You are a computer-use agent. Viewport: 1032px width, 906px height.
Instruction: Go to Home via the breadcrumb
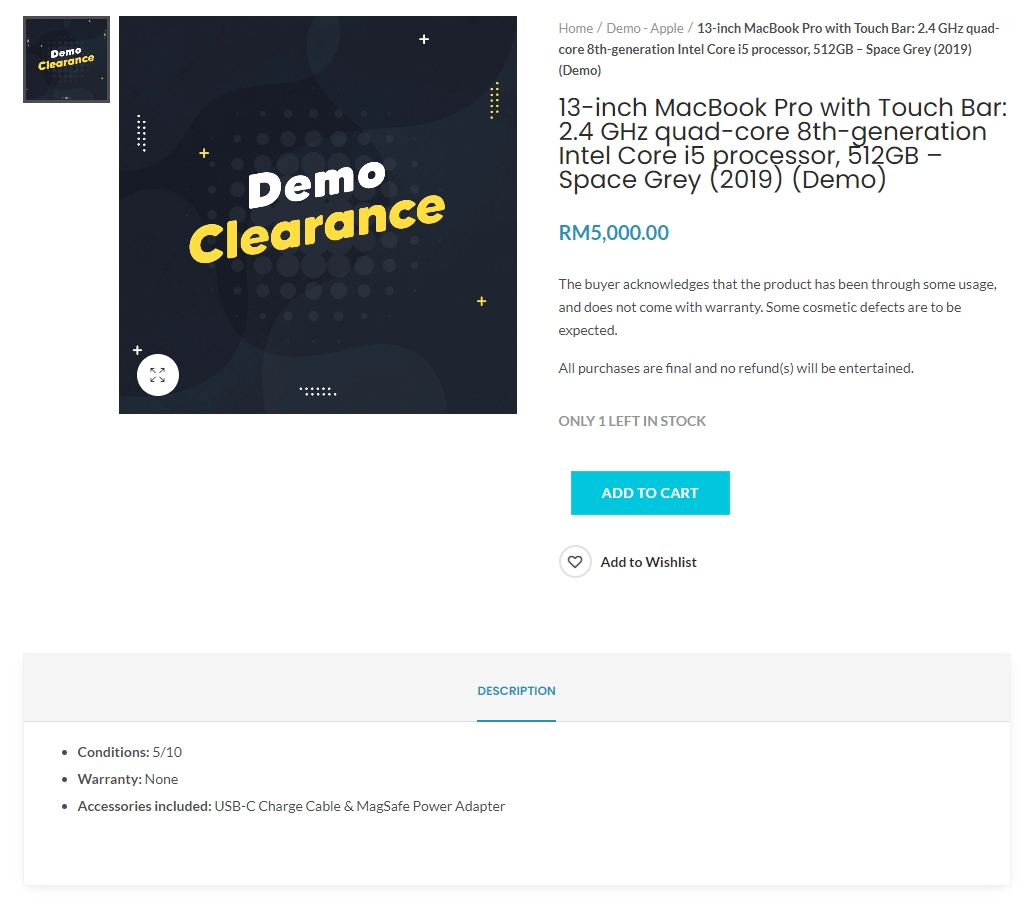(575, 28)
